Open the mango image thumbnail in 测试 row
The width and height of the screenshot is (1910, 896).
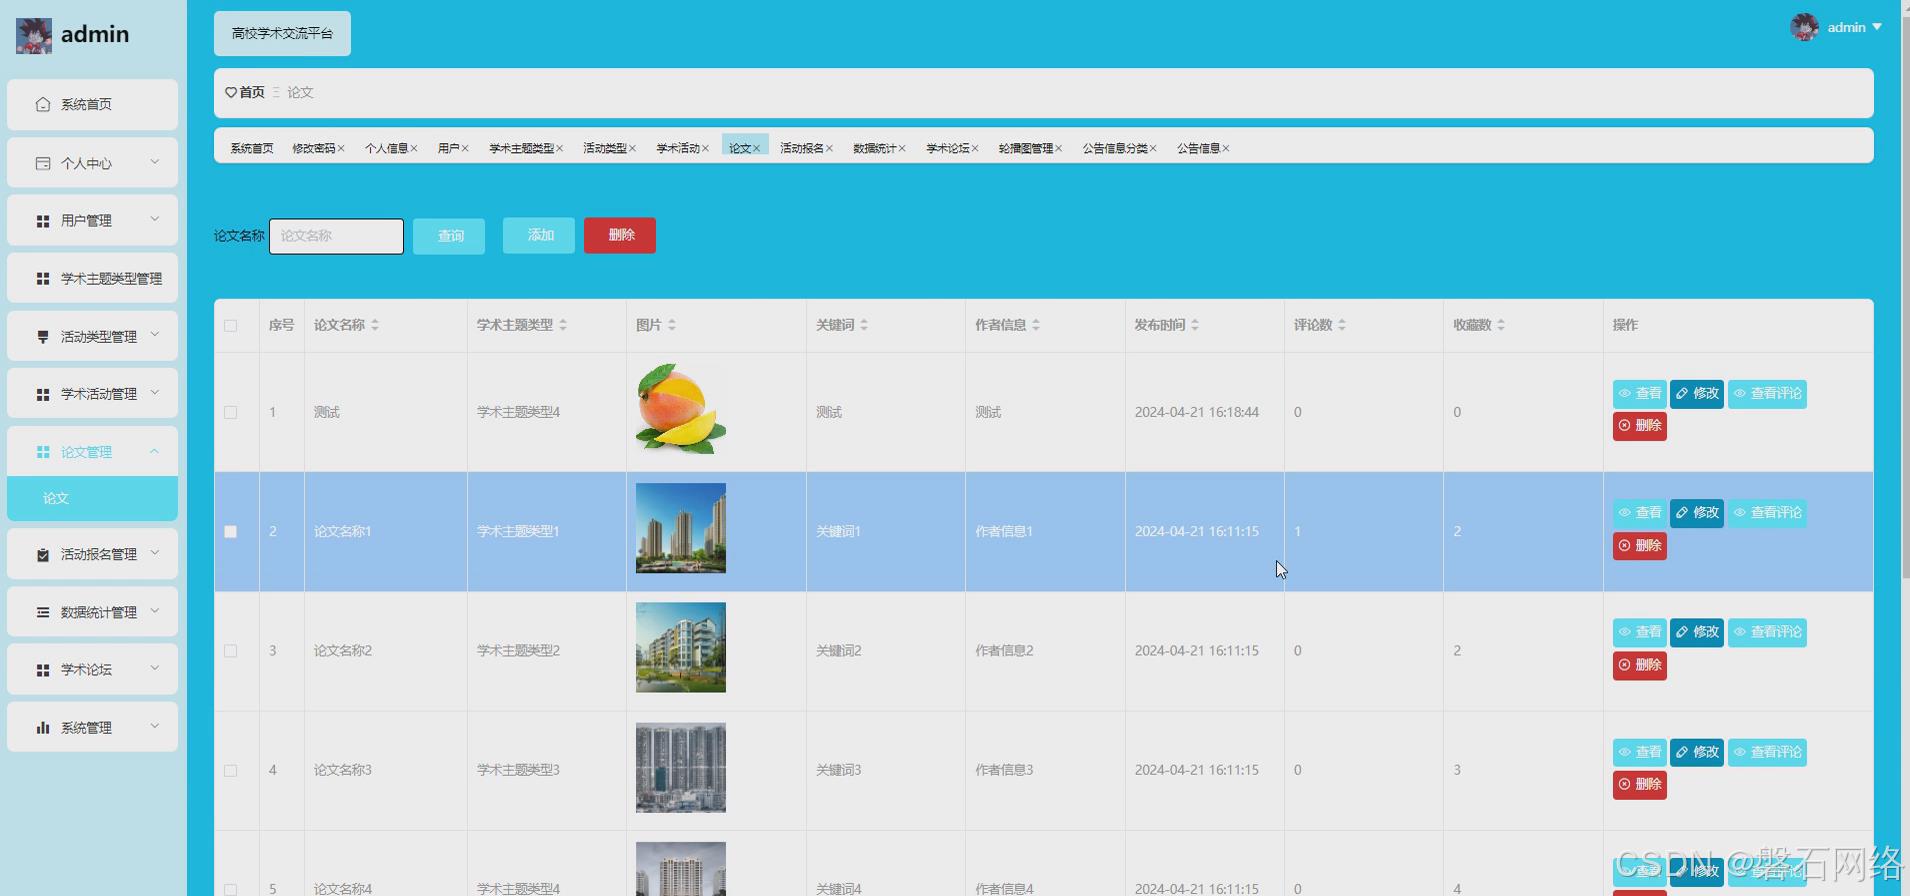pos(681,408)
